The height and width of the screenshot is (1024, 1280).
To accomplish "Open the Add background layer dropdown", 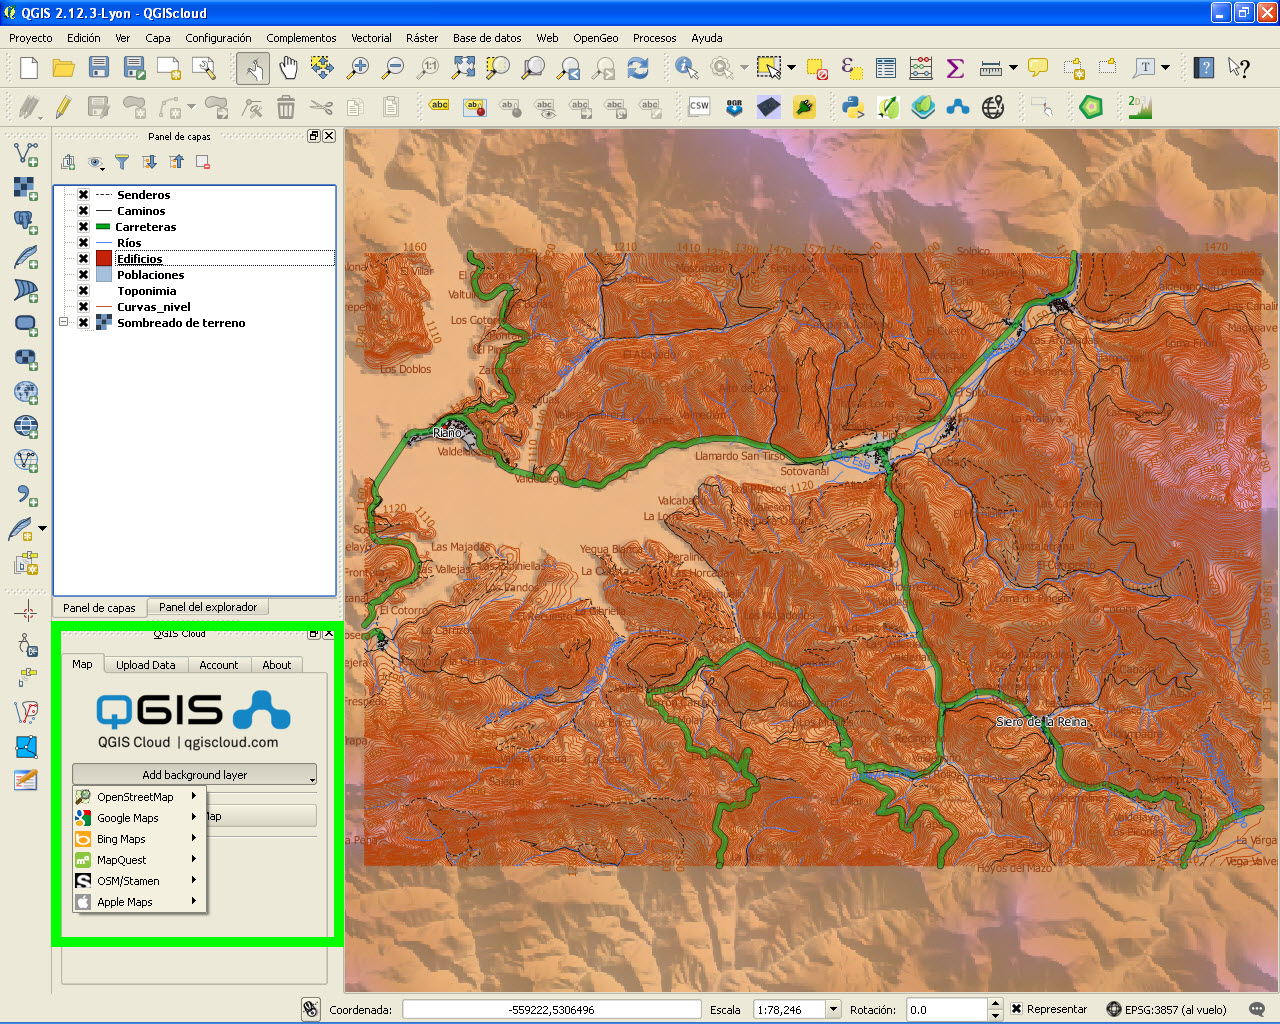I will click(x=194, y=774).
